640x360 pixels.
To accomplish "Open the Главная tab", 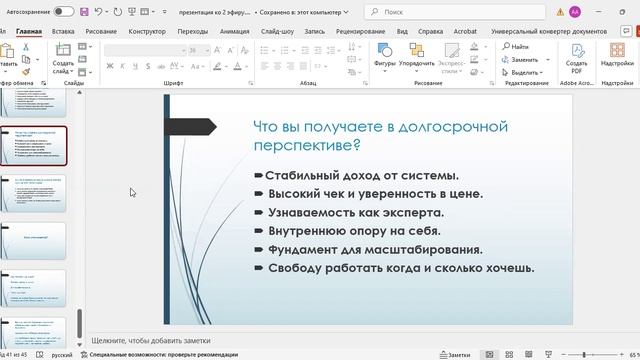I will [x=29, y=31].
